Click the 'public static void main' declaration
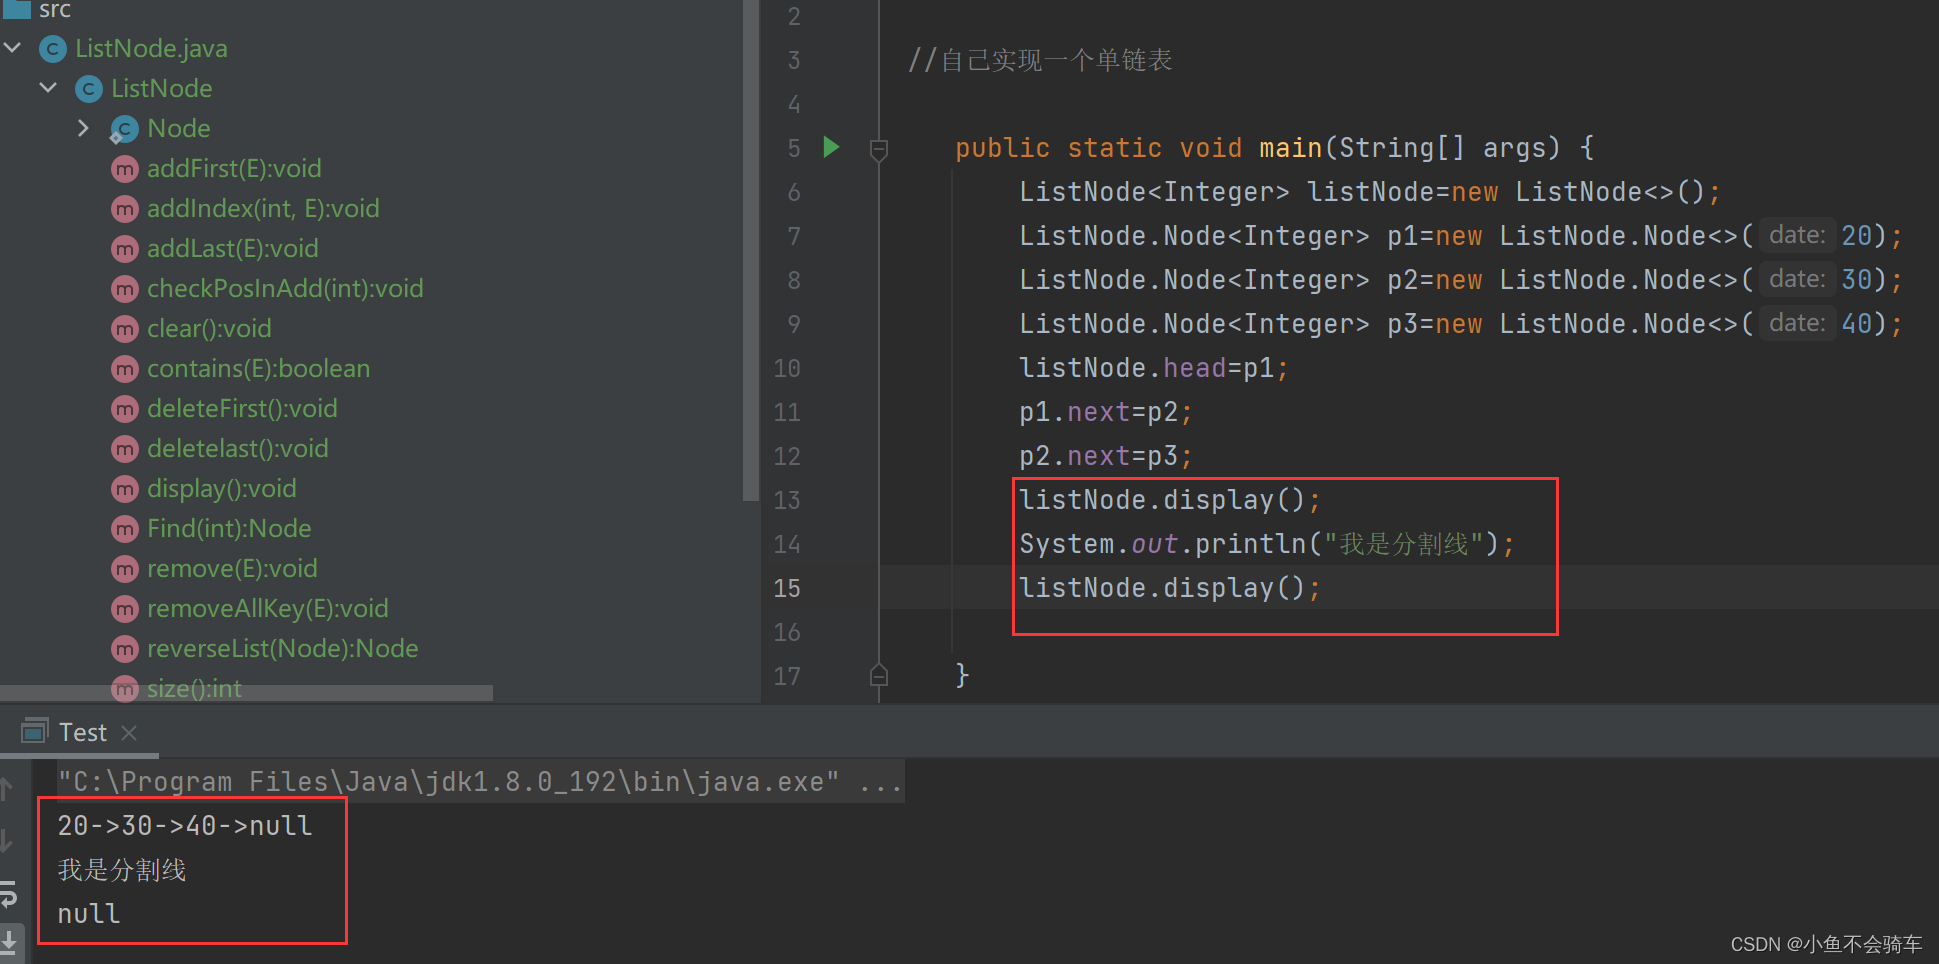Viewport: 1939px width, 964px height. (x=1274, y=148)
